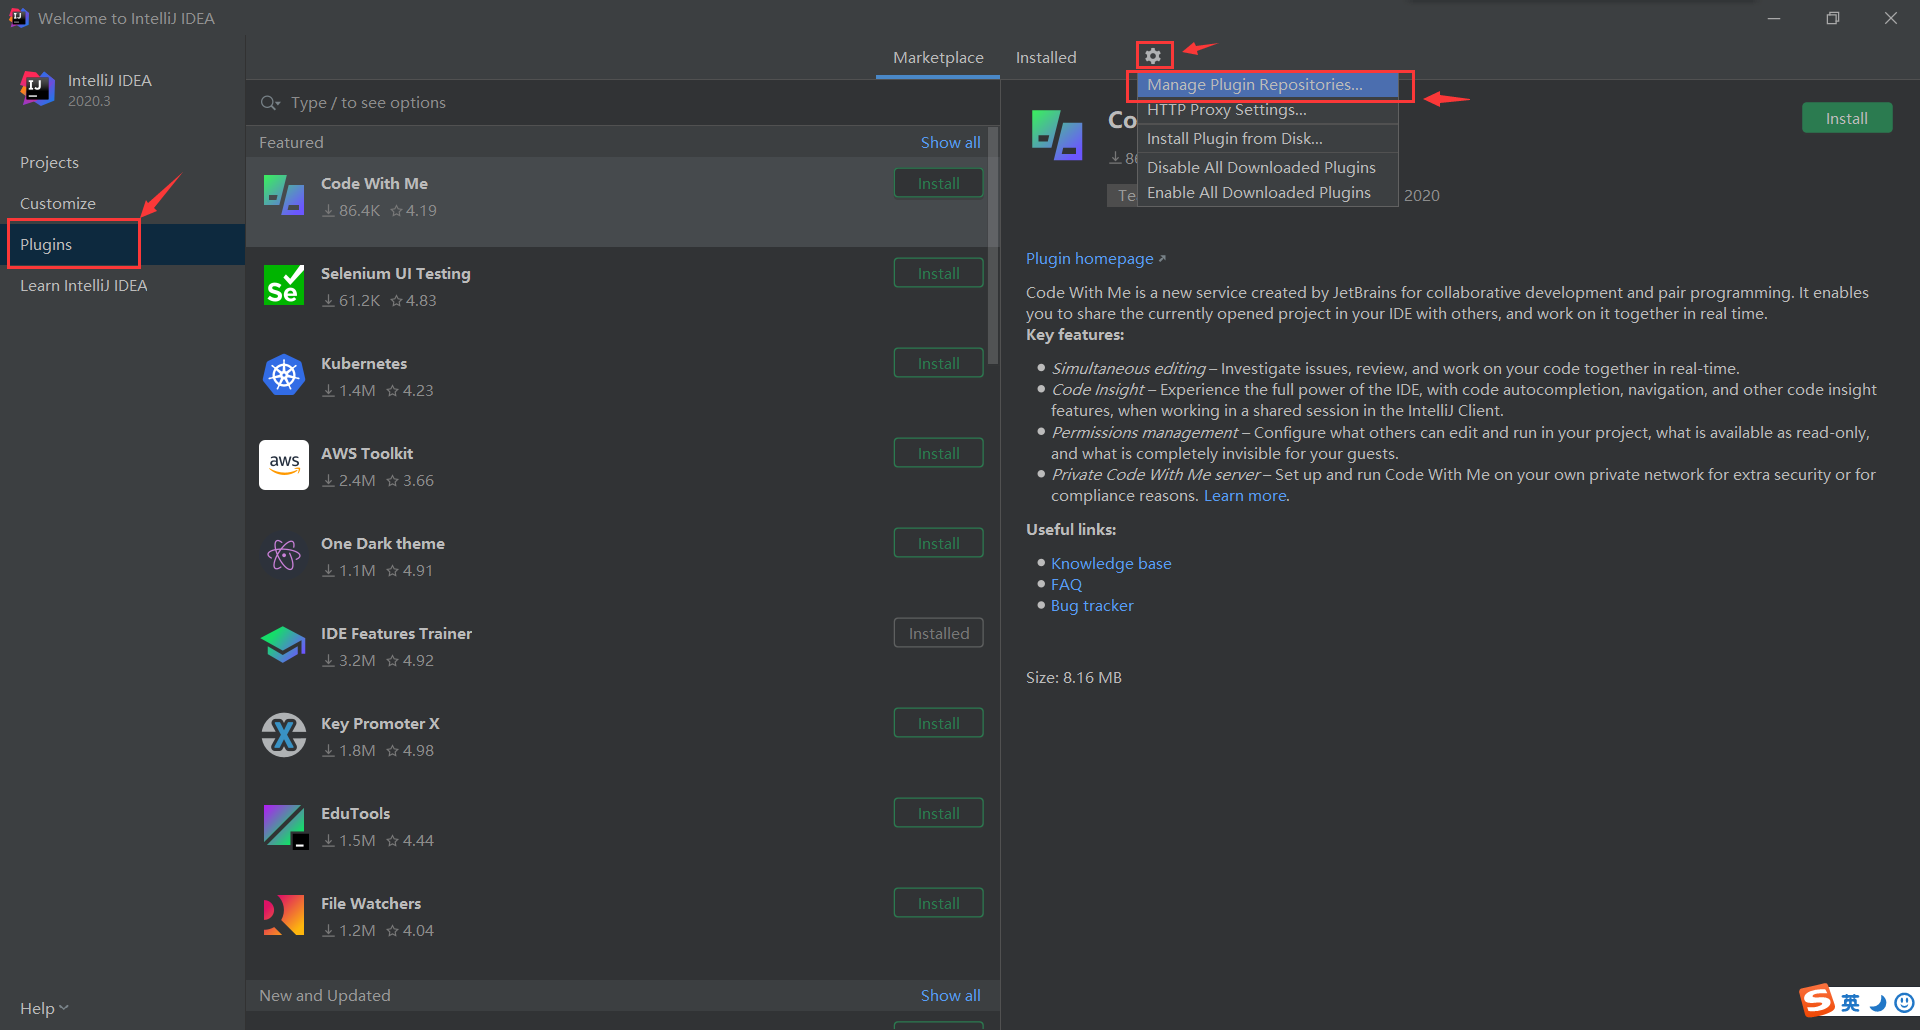
Task: Click the green Install button in details pane
Action: (1846, 118)
